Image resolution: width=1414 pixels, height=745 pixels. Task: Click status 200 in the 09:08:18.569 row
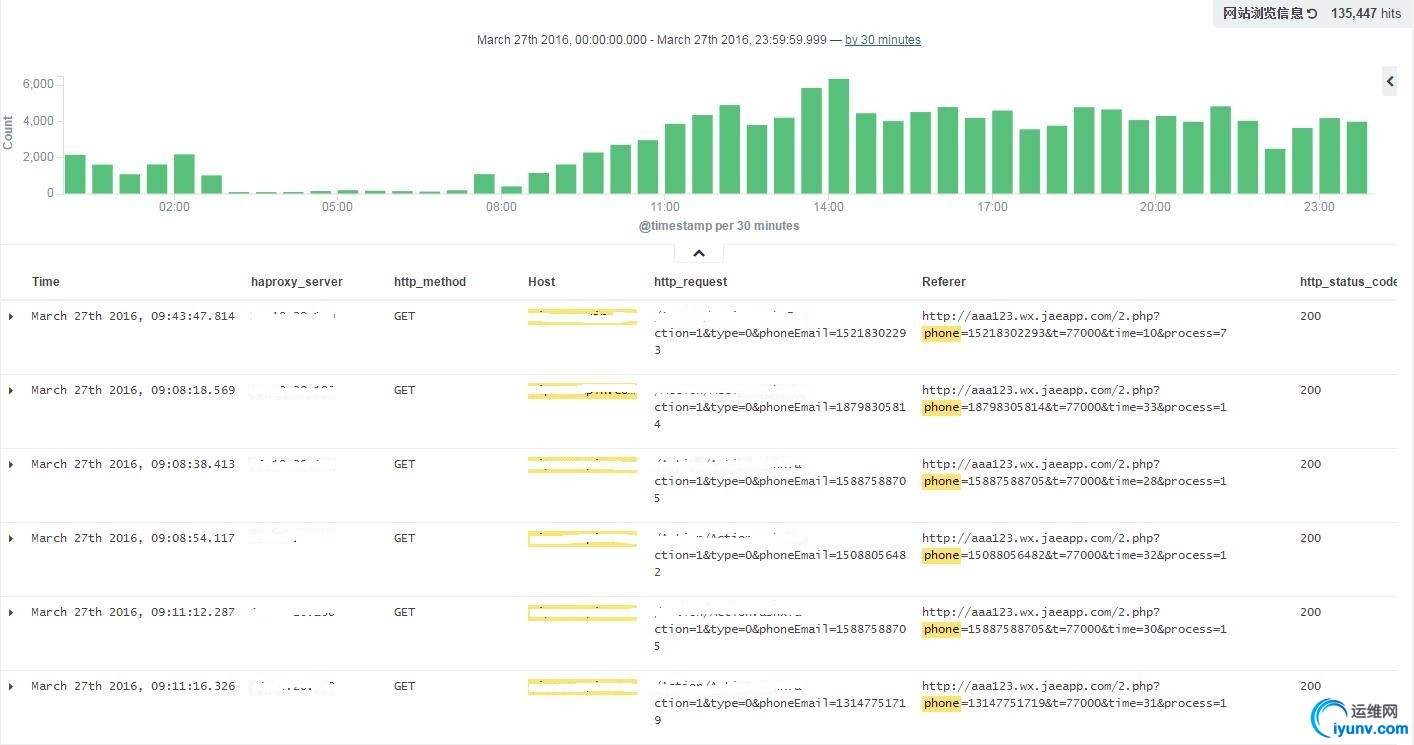[x=1310, y=390]
